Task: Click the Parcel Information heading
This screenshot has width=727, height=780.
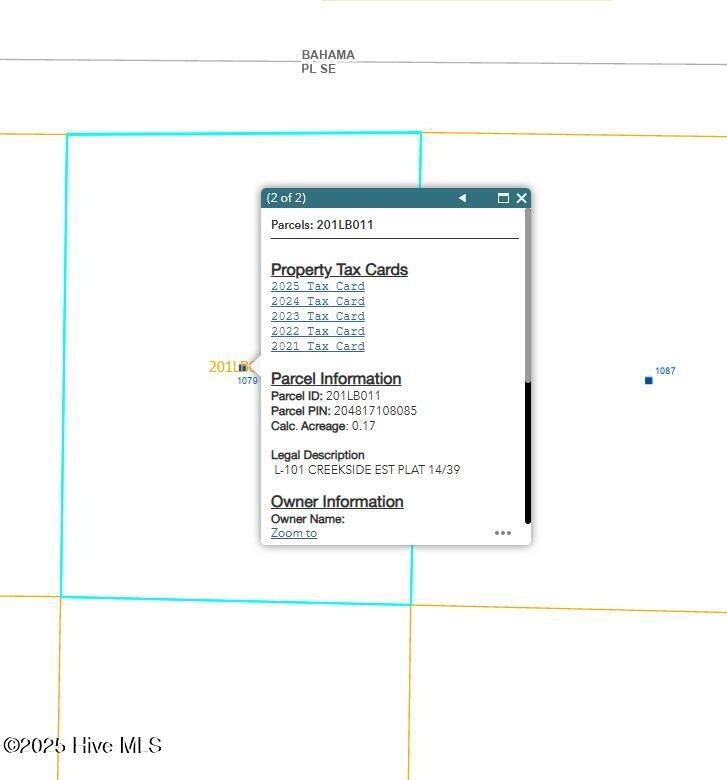Action: click(336, 378)
